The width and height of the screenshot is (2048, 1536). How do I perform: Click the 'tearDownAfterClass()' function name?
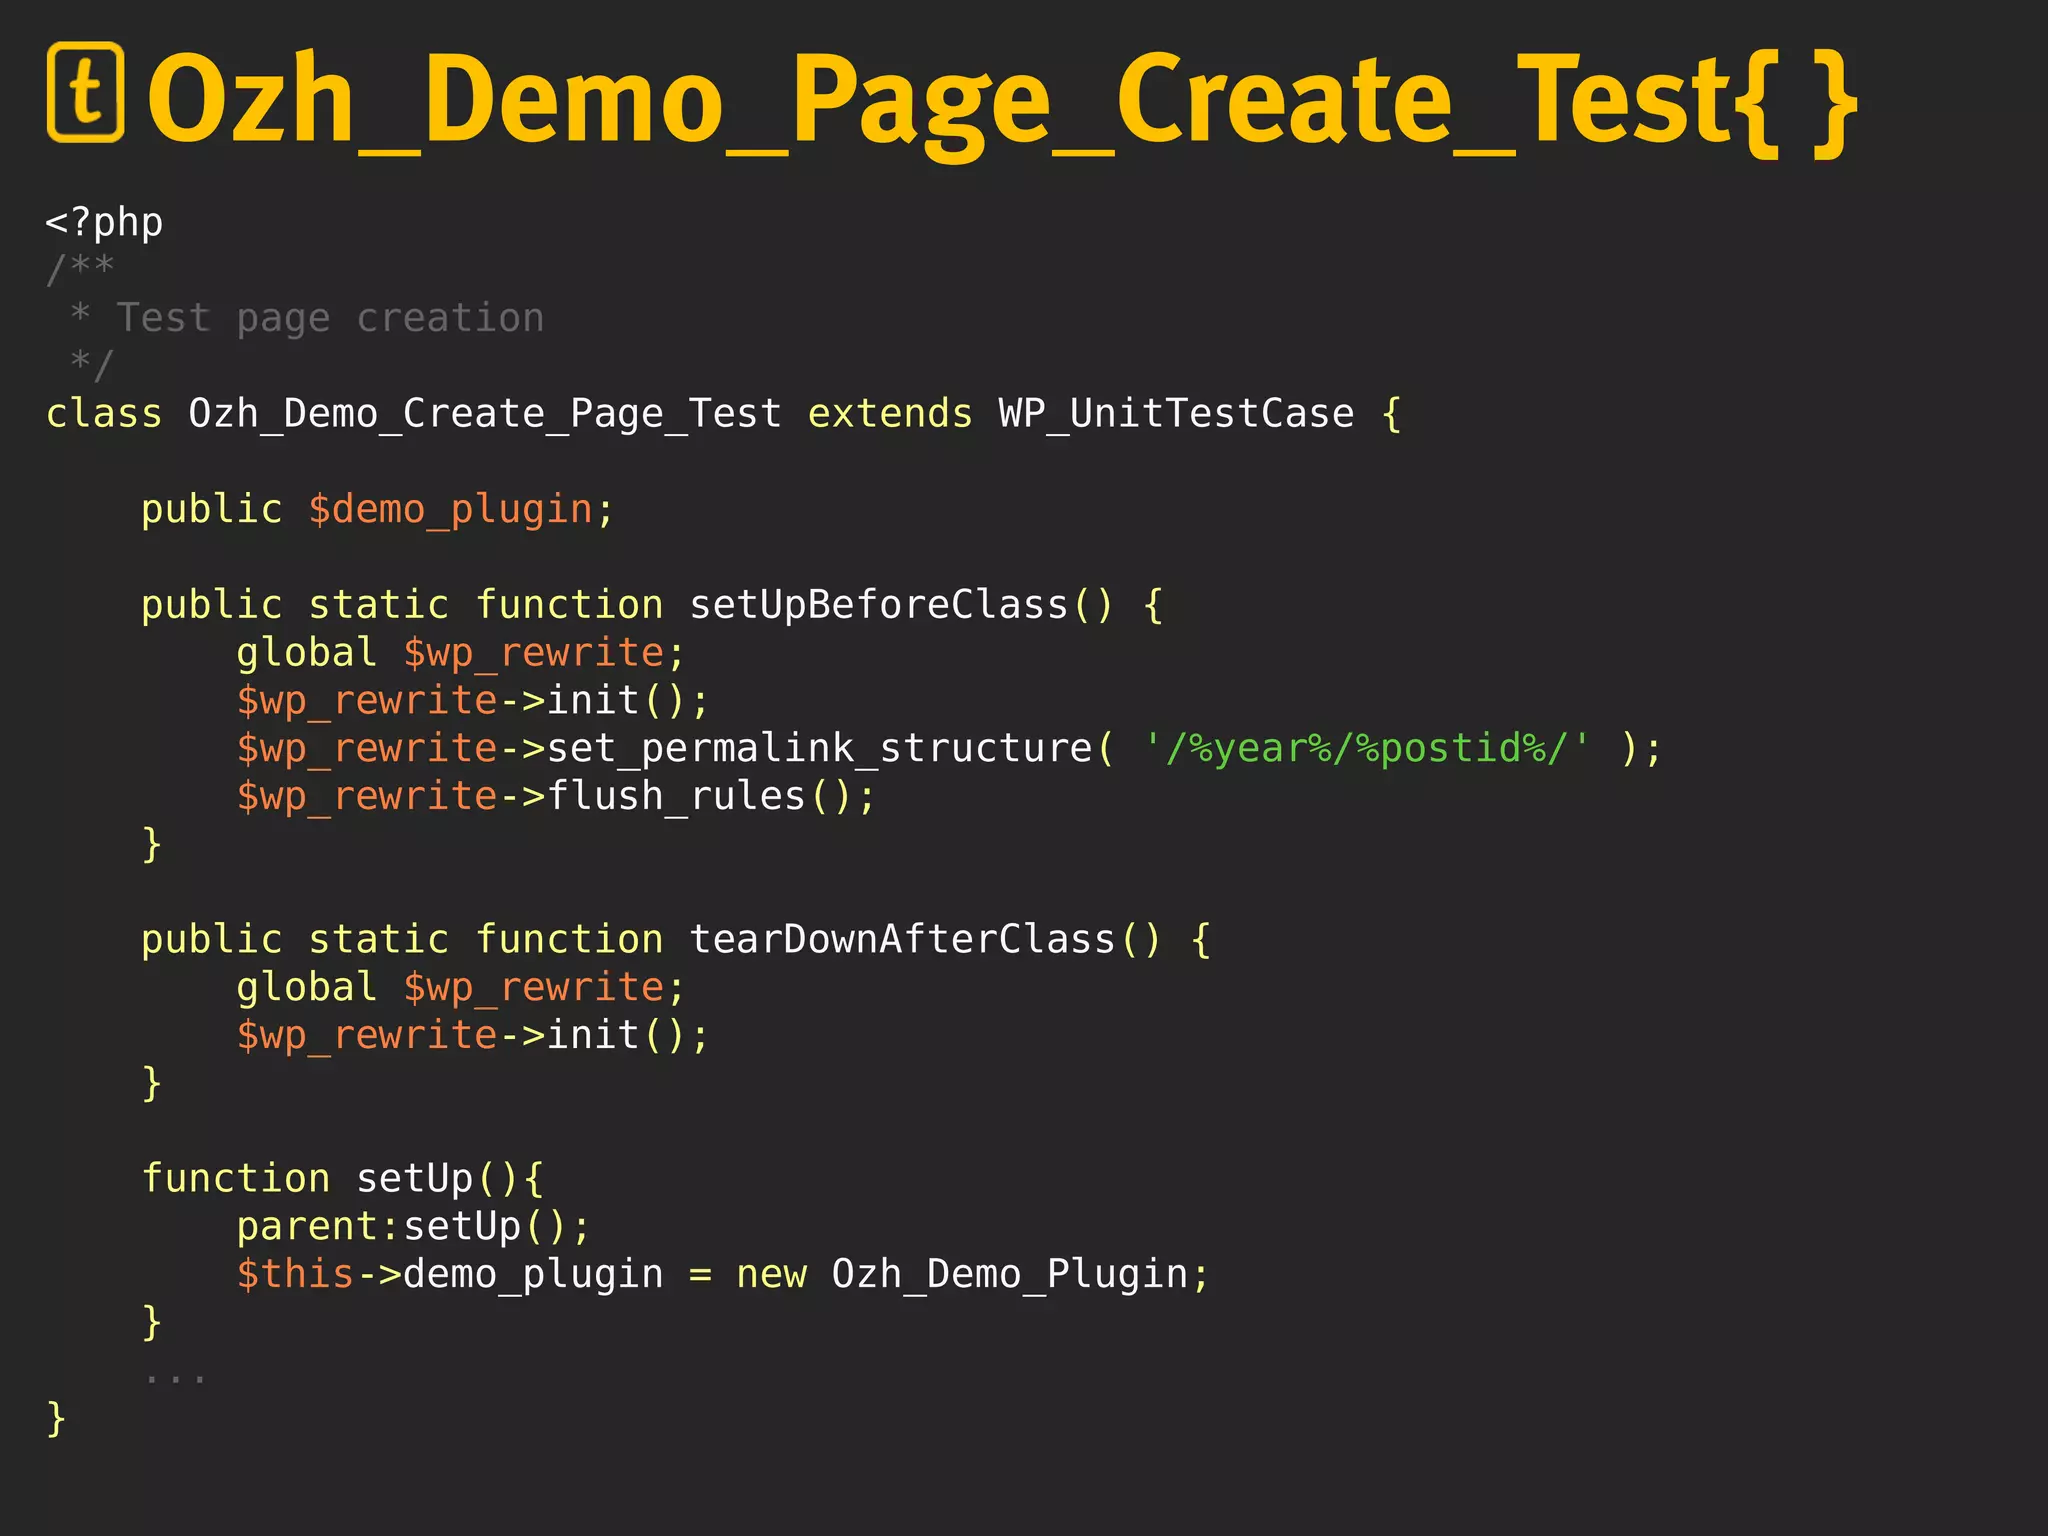[925, 940]
